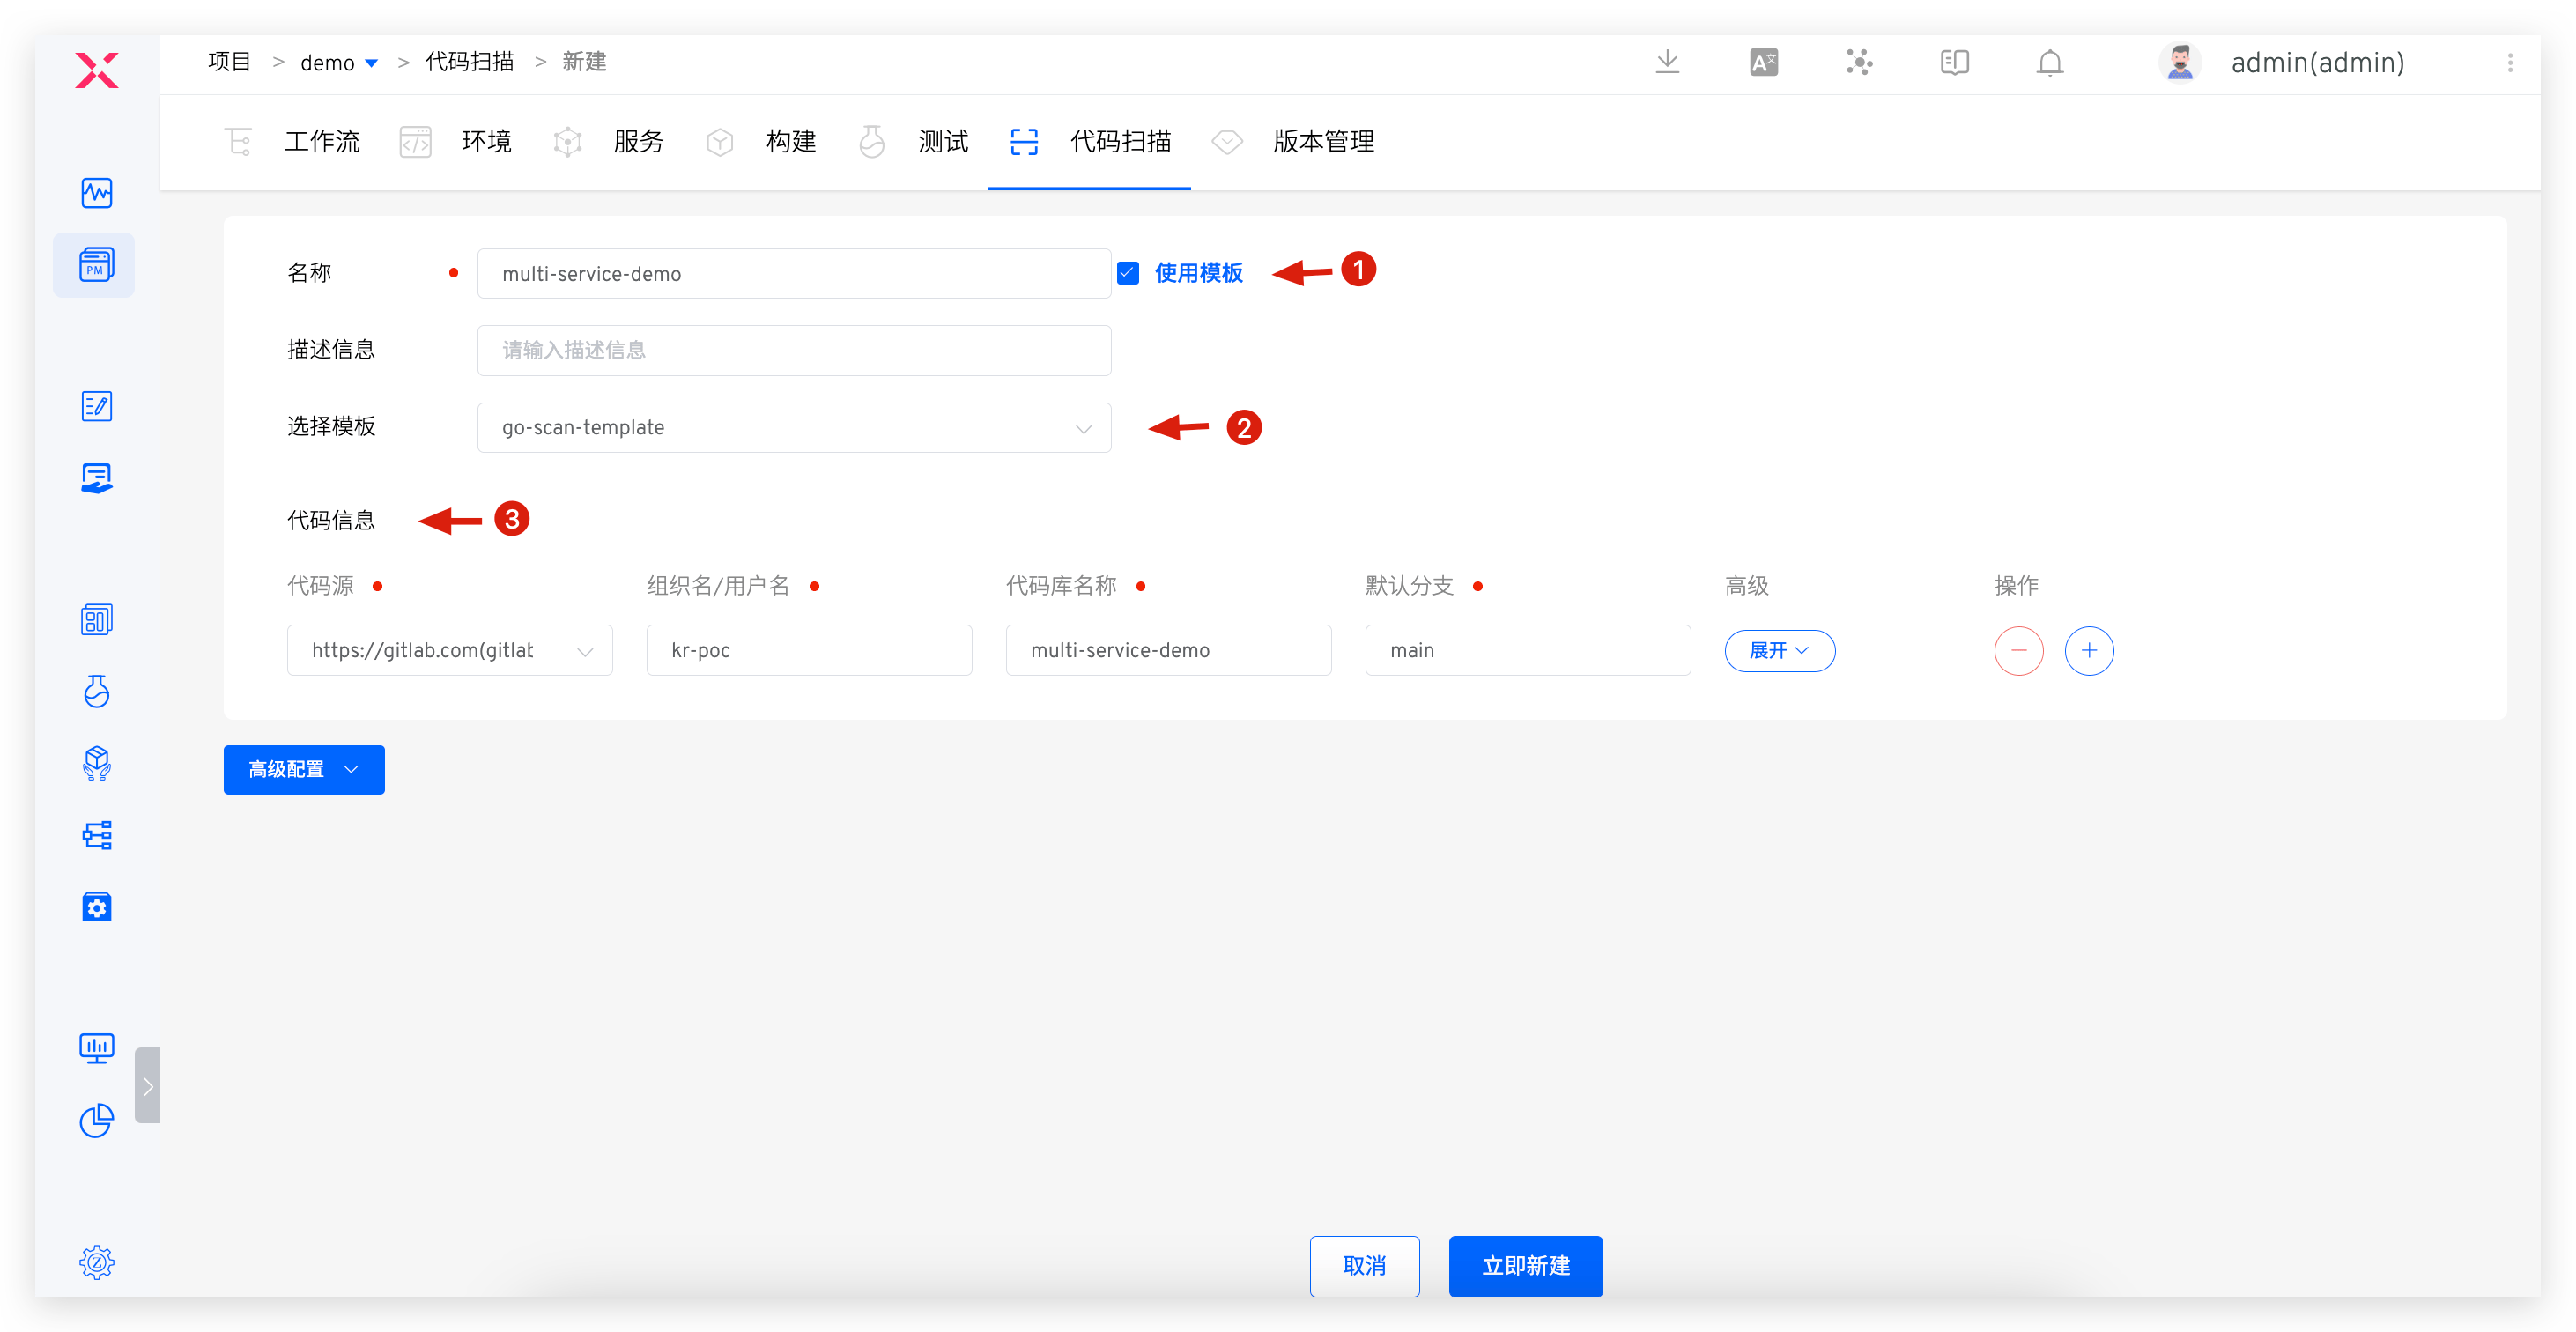
Task: Expand the 展开 advanced options
Action: point(1779,651)
